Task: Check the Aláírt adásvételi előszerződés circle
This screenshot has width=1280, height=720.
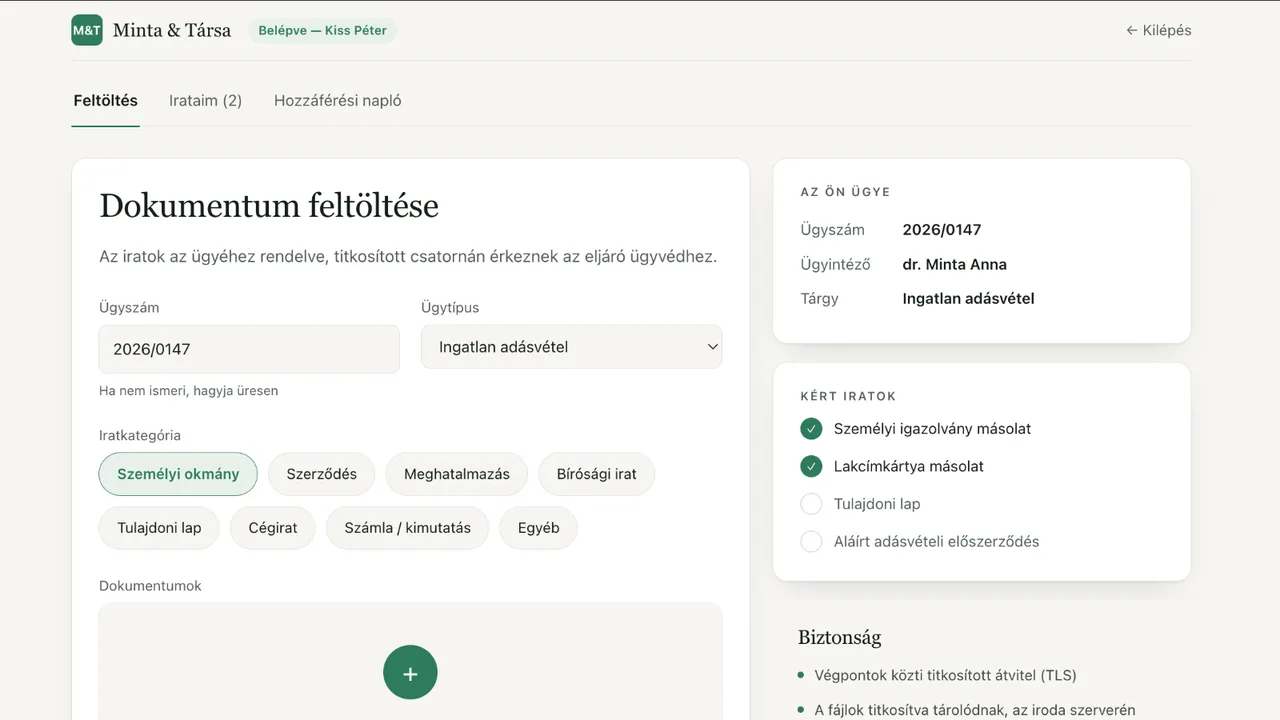Action: click(811, 541)
